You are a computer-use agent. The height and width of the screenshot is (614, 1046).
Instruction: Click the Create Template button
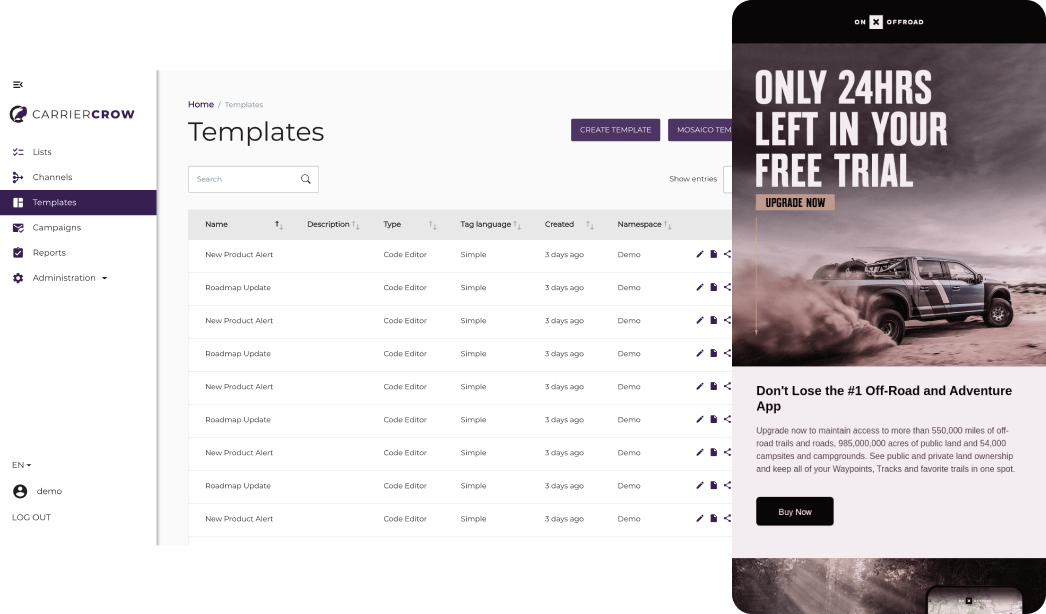coord(615,130)
